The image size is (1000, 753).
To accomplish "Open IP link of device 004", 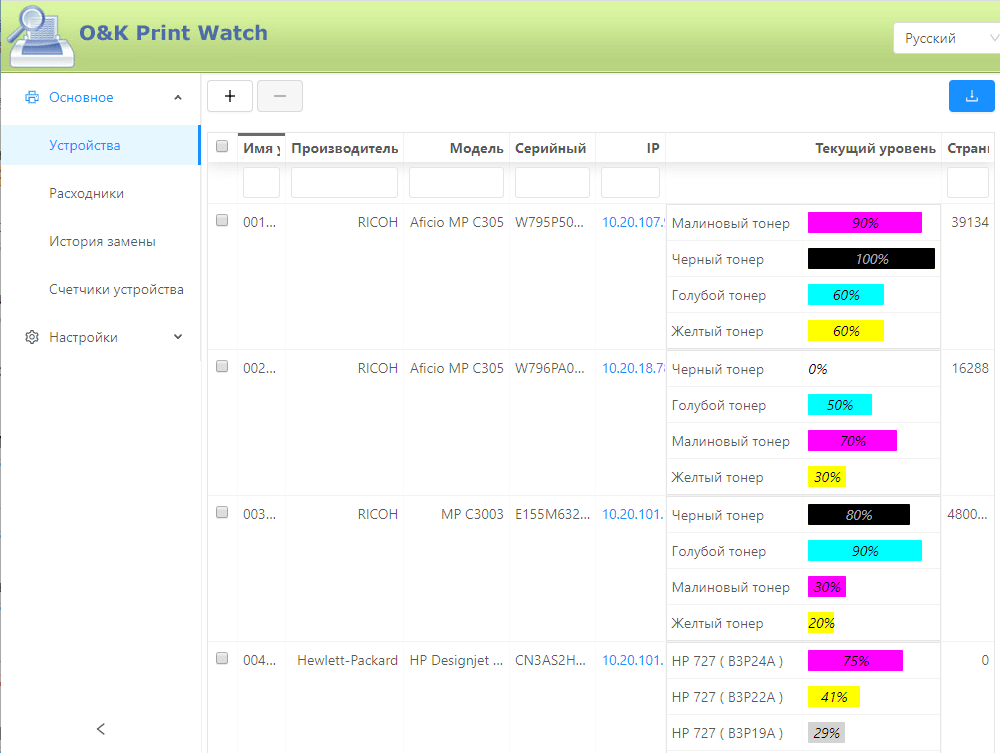I will [x=633, y=660].
